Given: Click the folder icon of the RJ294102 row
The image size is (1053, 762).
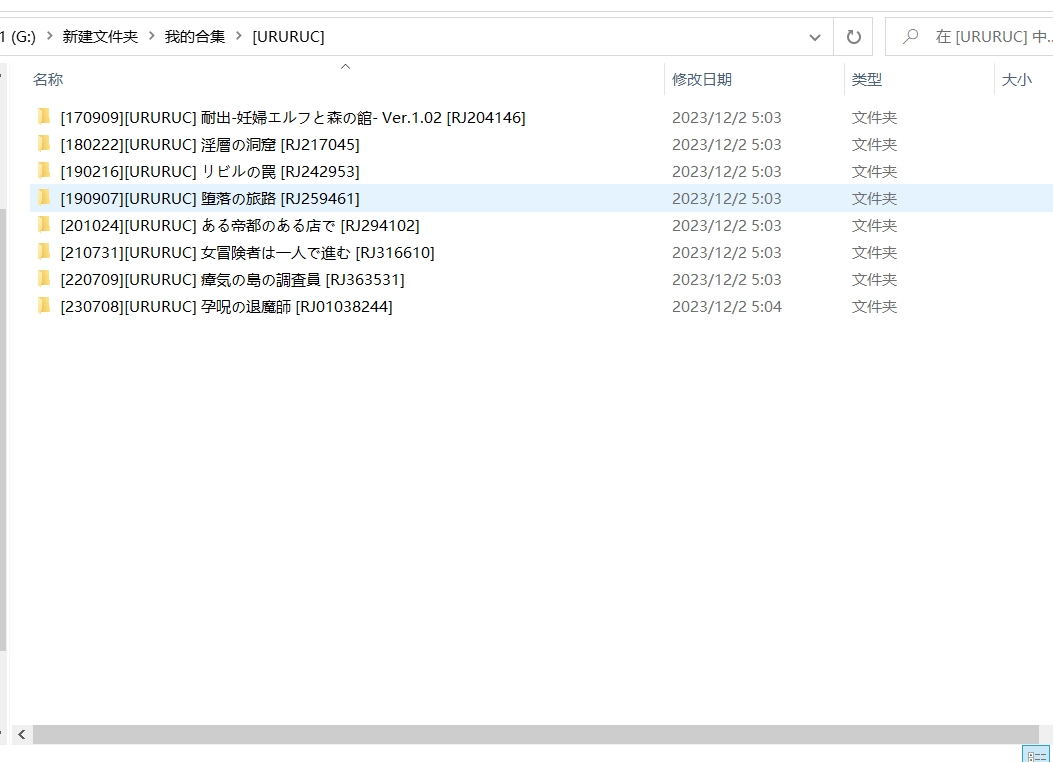Looking at the screenshot, I should click(44, 225).
